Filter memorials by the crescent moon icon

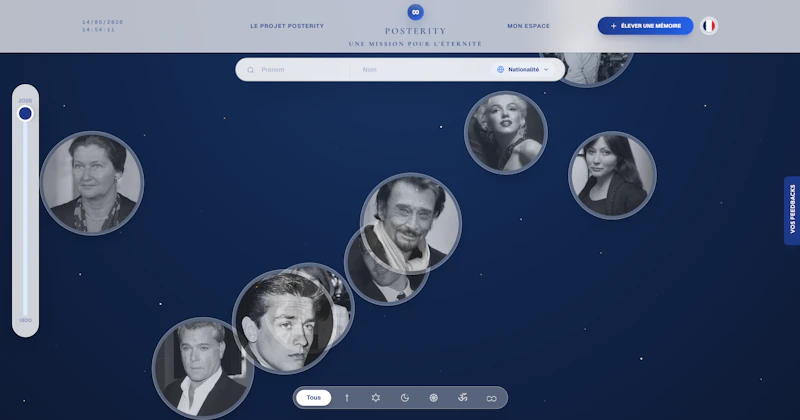click(405, 398)
